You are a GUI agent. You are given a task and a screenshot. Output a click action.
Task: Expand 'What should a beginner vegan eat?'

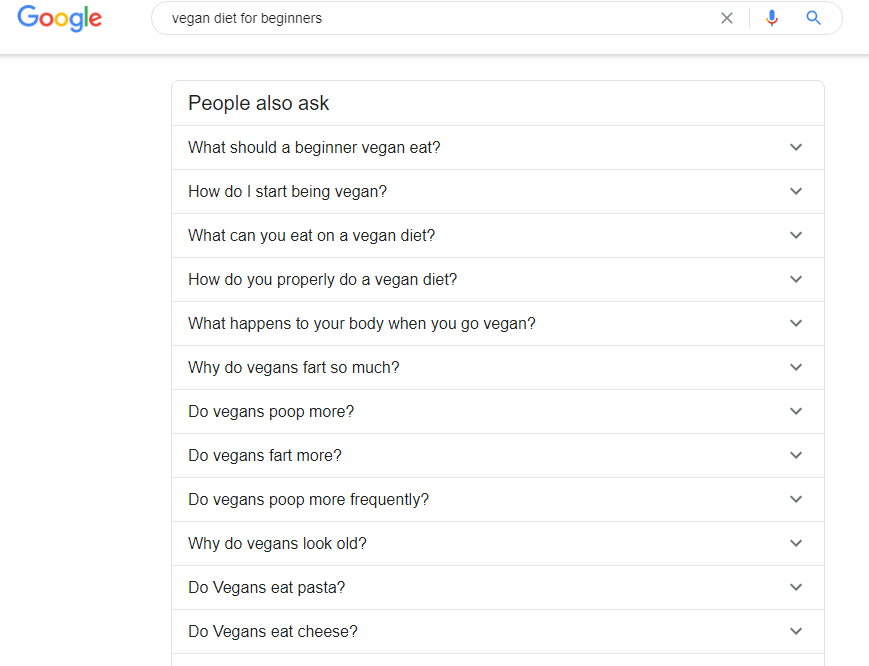pyautogui.click(x=498, y=147)
